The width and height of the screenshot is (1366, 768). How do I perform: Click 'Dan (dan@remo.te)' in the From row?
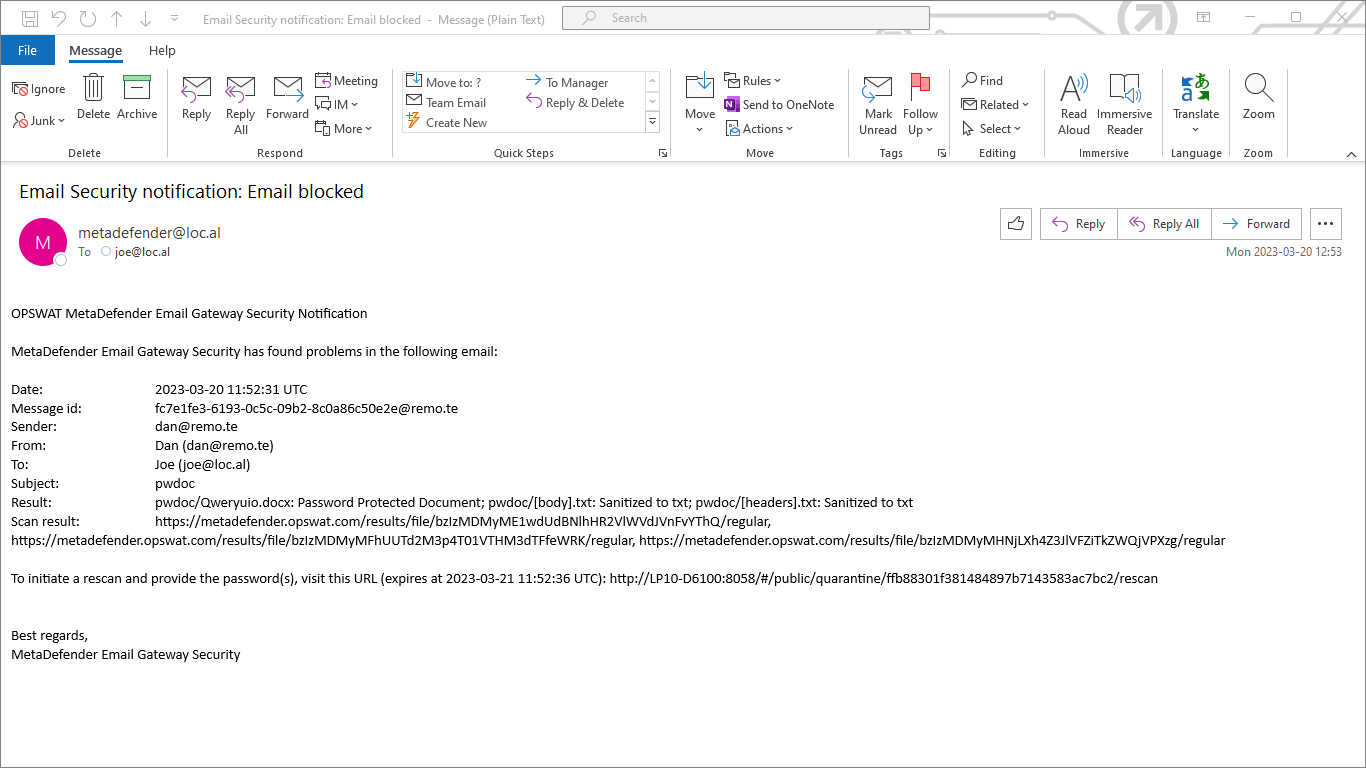tap(214, 446)
